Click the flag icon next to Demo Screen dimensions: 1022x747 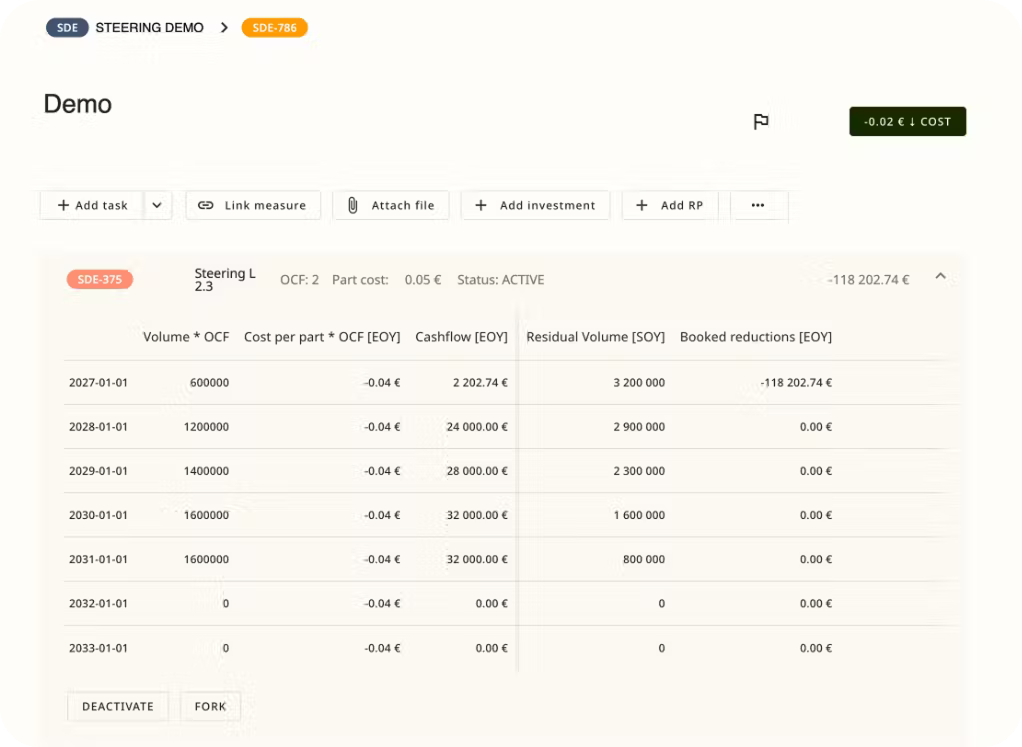click(x=761, y=121)
